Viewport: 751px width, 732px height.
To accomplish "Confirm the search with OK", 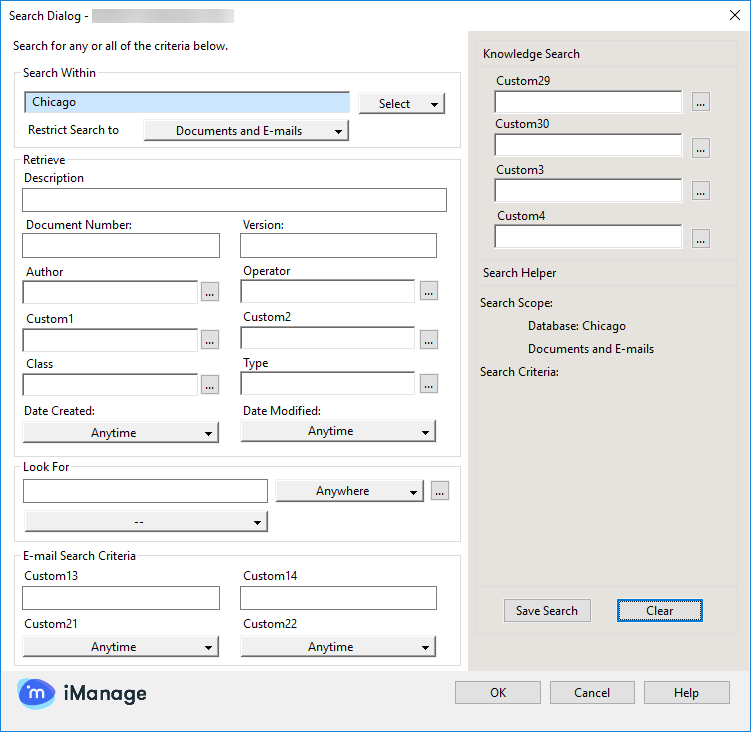I will [x=497, y=693].
